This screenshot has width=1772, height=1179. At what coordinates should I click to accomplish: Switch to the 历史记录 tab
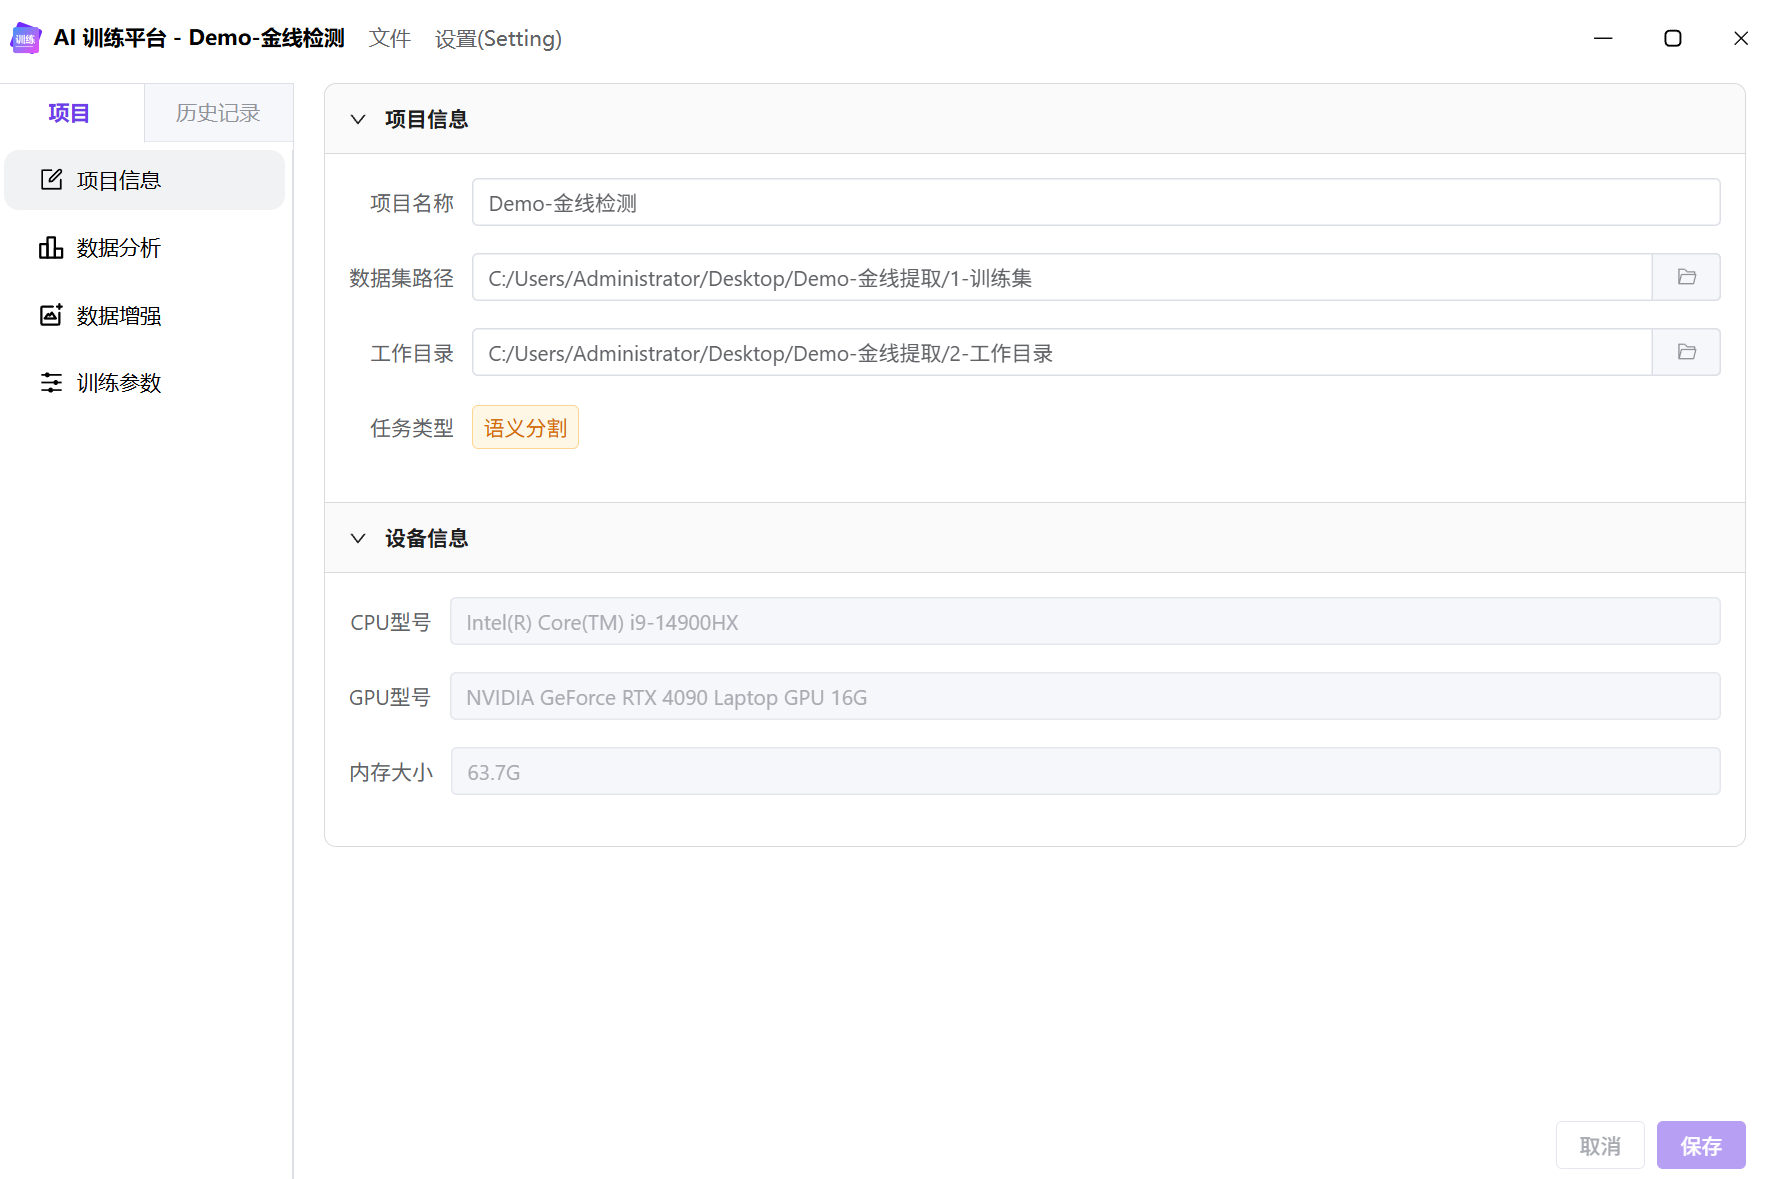[218, 113]
